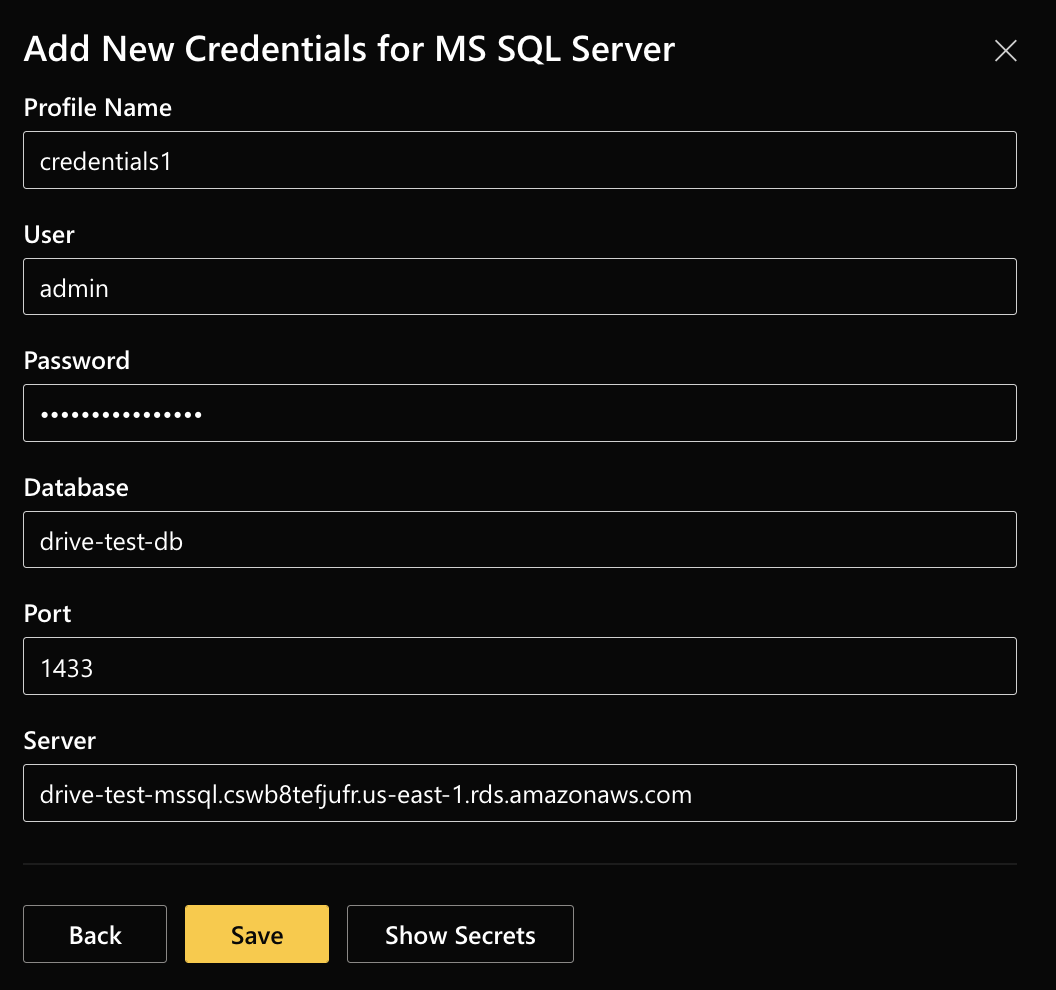Click the Profile Name input field
Image resolution: width=1056 pixels, height=990 pixels.
(x=520, y=160)
